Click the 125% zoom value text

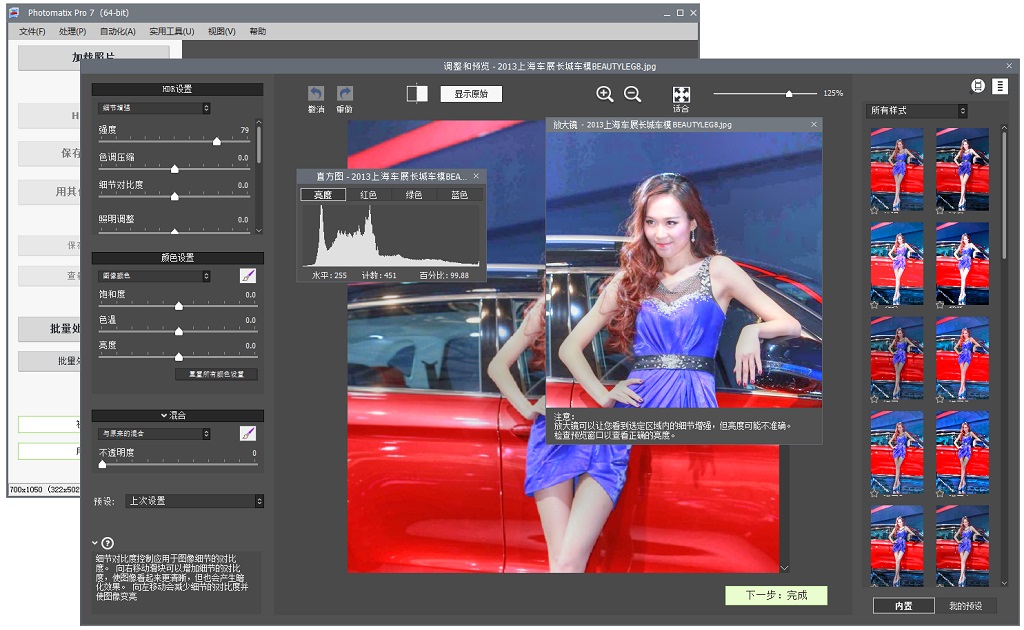(x=833, y=93)
